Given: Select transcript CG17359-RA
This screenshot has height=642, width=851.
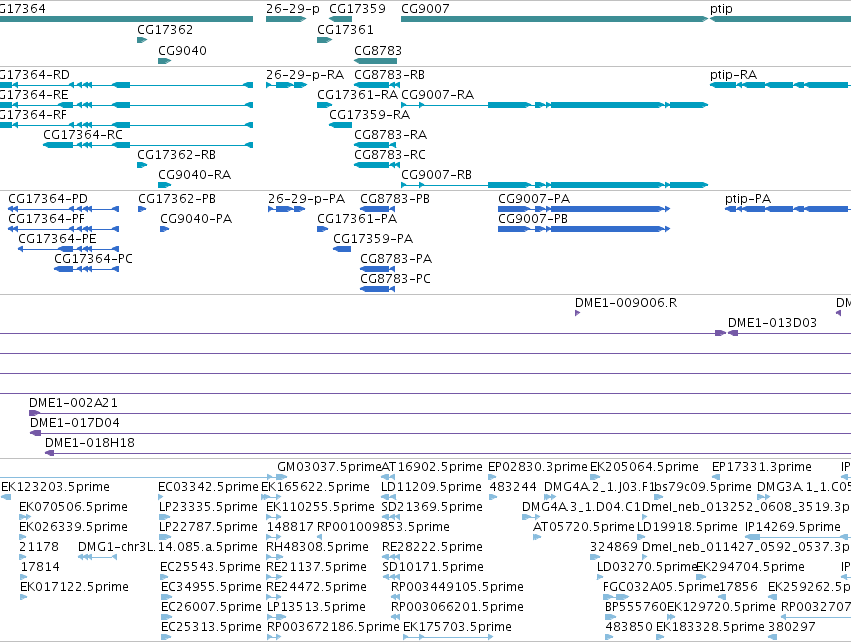Looking at the screenshot, I should pyautogui.click(x=340, y=125).
